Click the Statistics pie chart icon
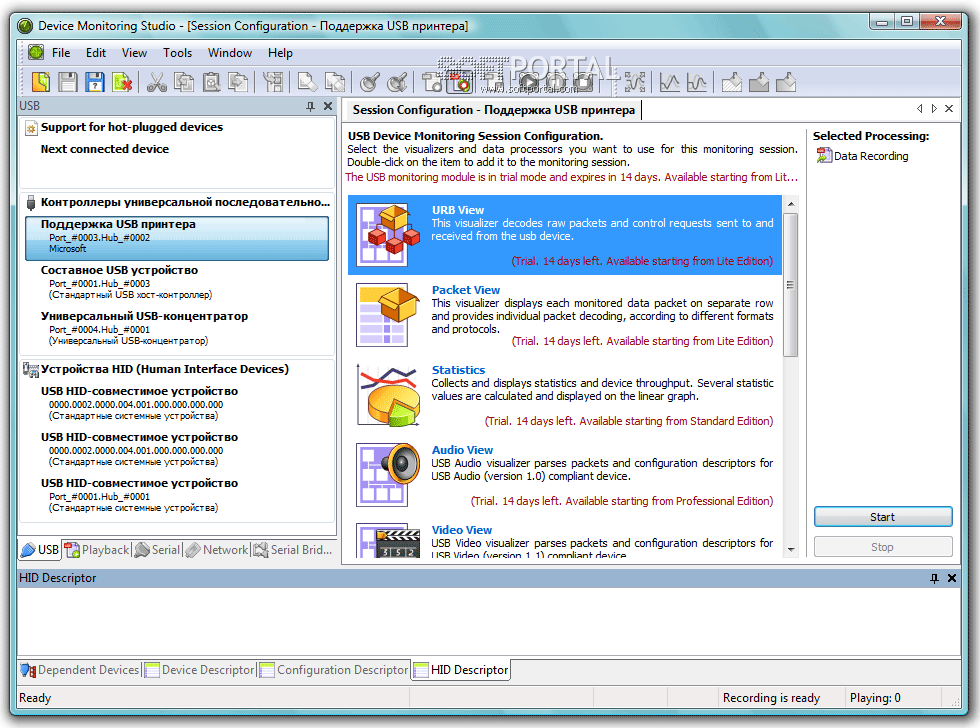The width and height of the screenshot is (980, 728). 387,395
